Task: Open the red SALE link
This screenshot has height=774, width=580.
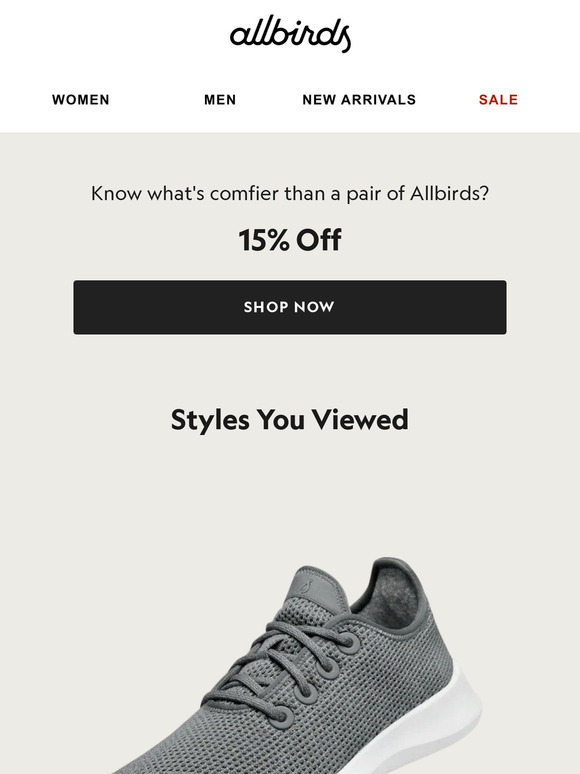Action: [x=498, y=100]
